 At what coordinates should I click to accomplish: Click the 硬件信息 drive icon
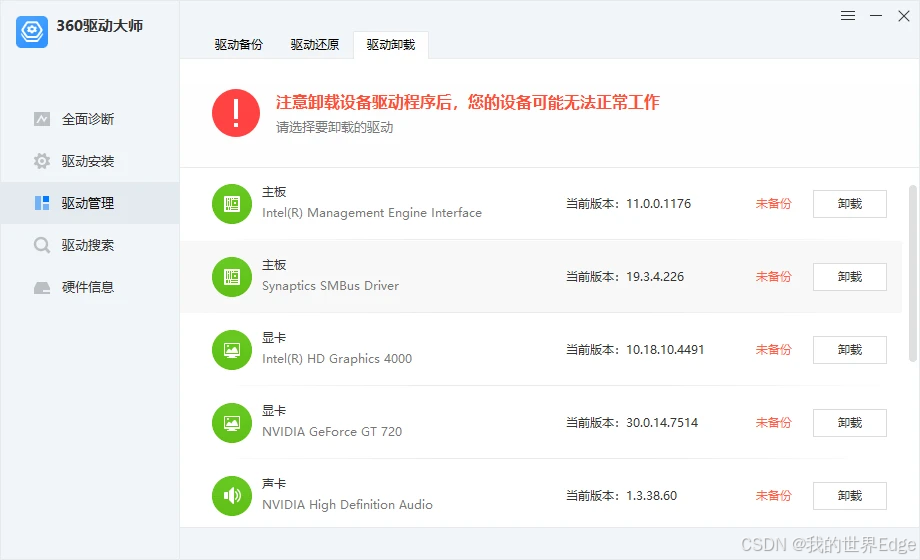coord(42,288)
